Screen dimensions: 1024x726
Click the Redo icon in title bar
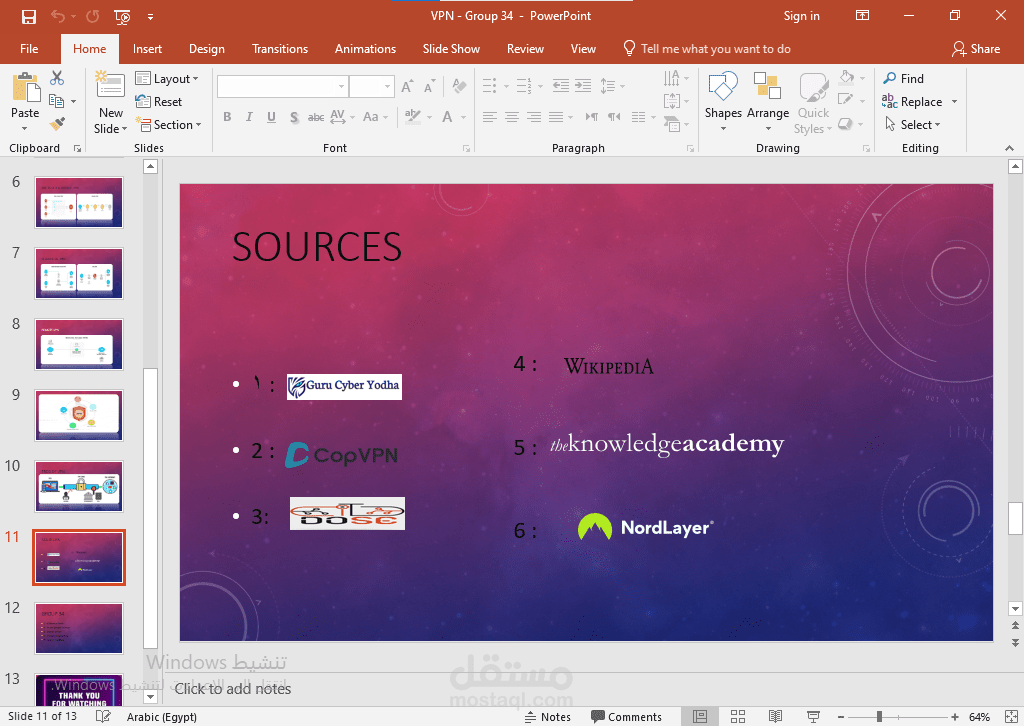[93, 16]
